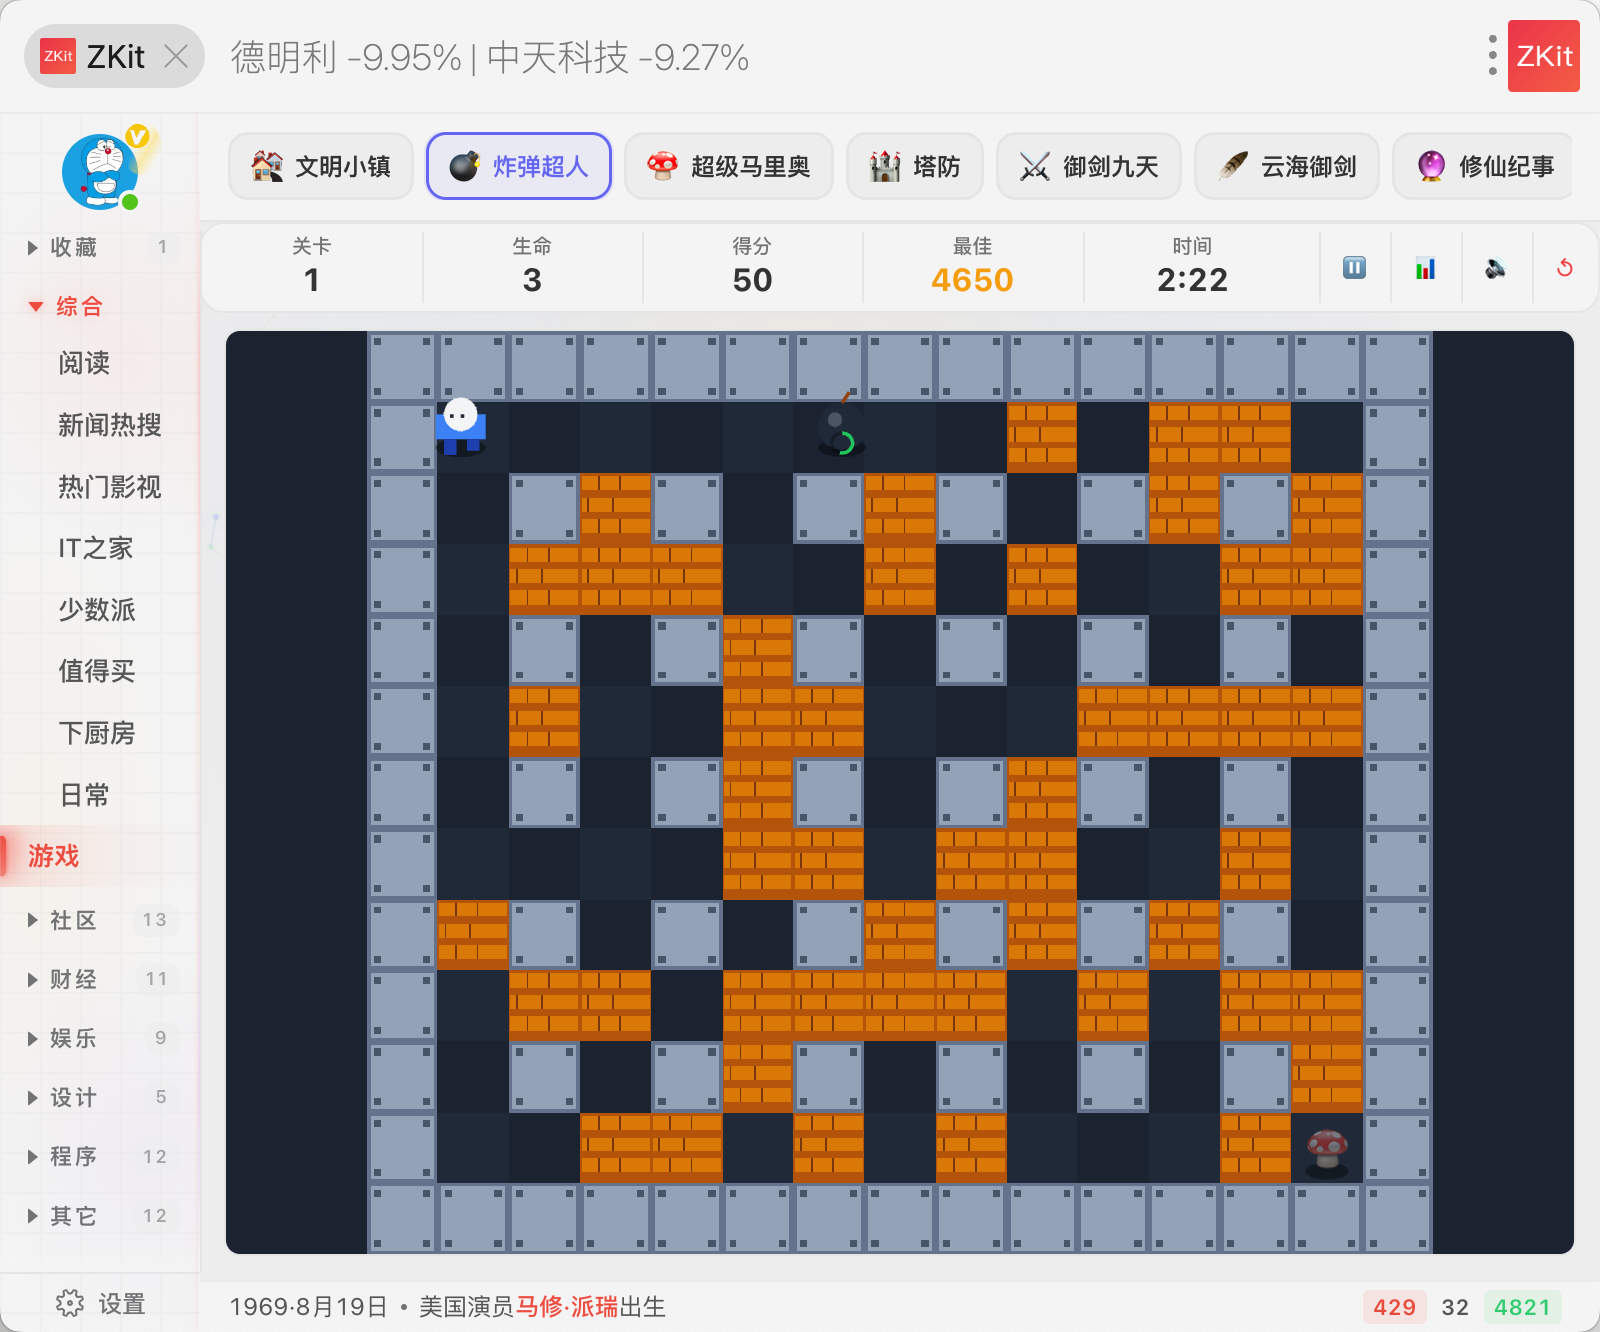Open the three-dot menu near ZKit logo
The image size is (1600, 1332).
[x=1492, y=56]
